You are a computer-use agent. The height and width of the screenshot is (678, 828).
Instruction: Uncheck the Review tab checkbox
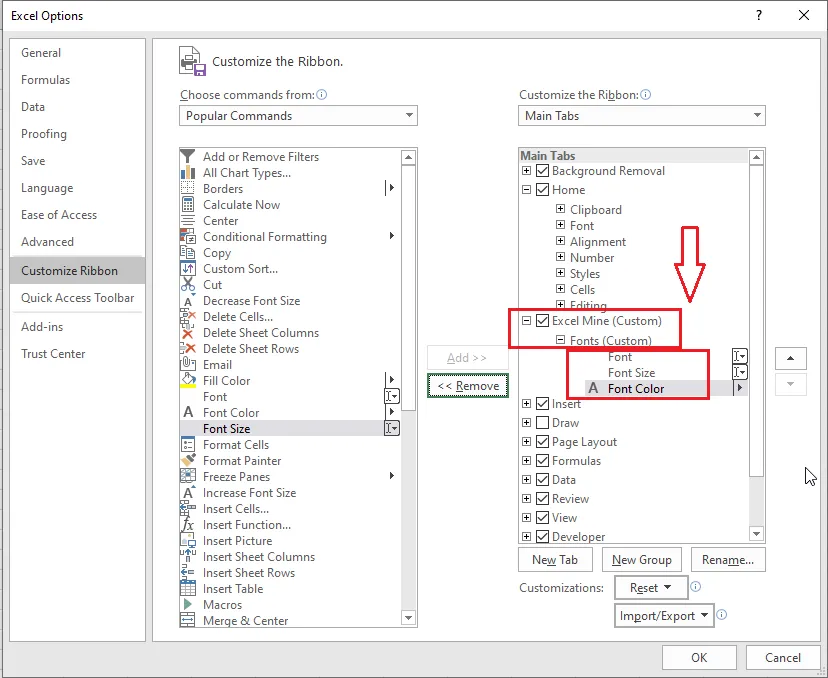542,498
